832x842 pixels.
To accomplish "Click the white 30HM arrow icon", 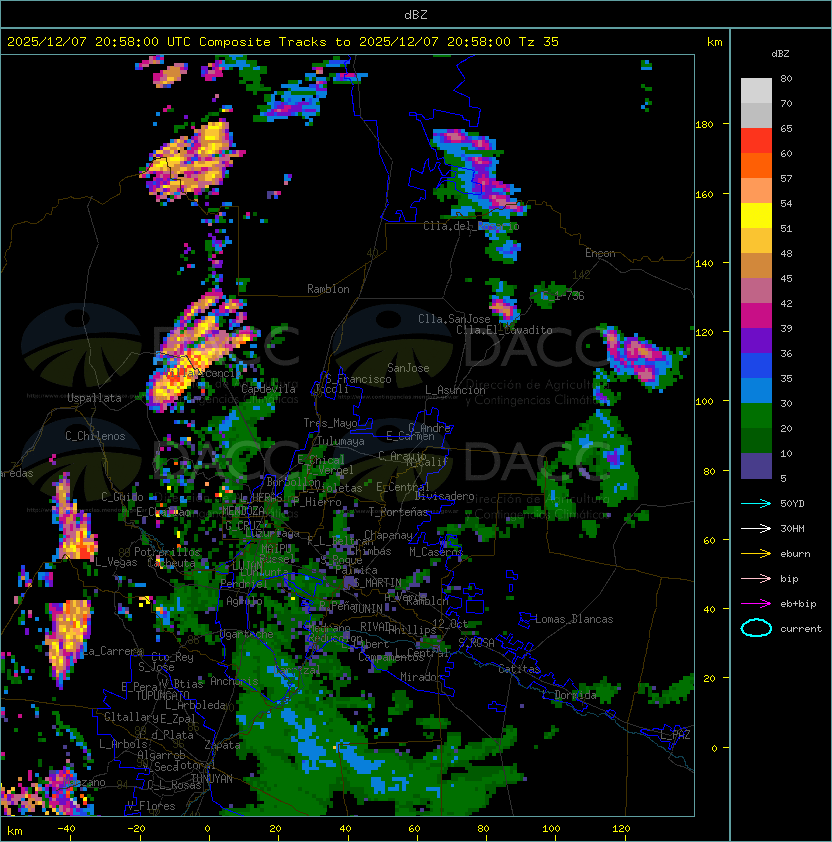I will click(x=756, y=528).
